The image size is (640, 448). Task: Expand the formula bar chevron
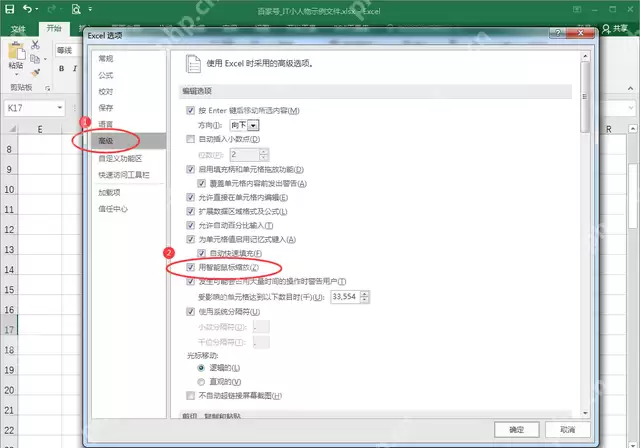click(631, 108)
